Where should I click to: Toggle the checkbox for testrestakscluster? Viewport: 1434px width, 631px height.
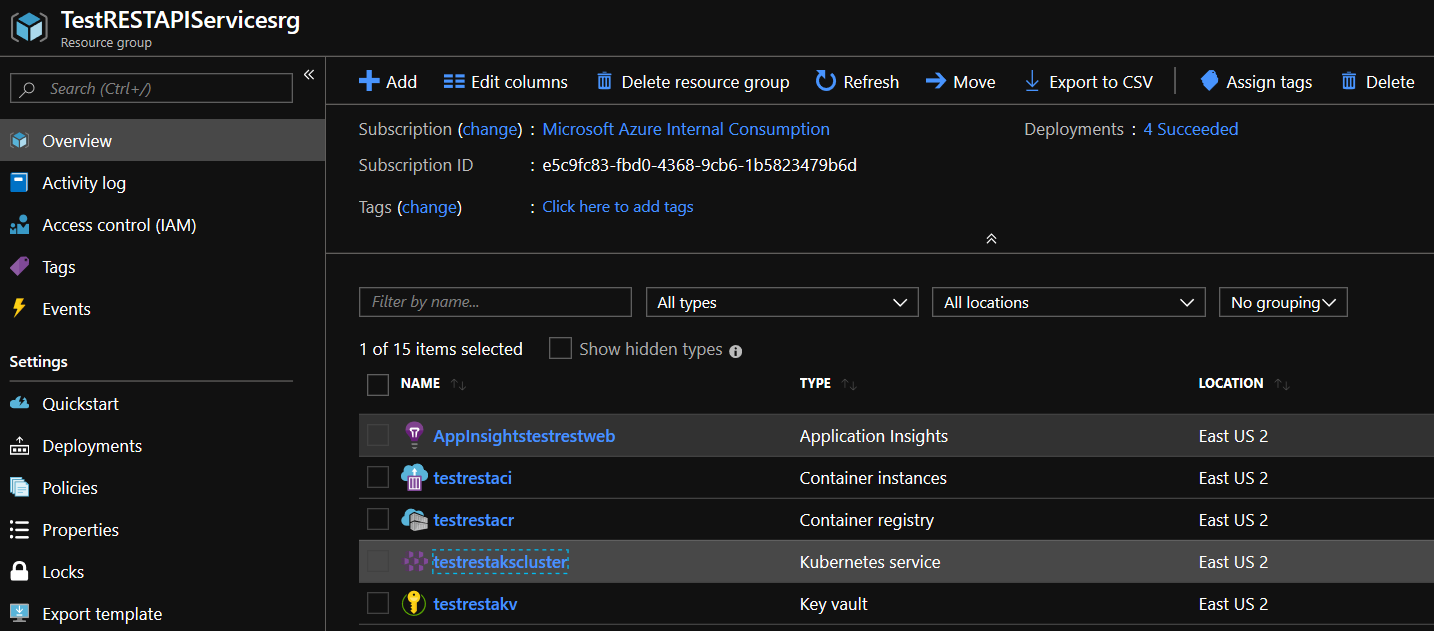(378, 562)
